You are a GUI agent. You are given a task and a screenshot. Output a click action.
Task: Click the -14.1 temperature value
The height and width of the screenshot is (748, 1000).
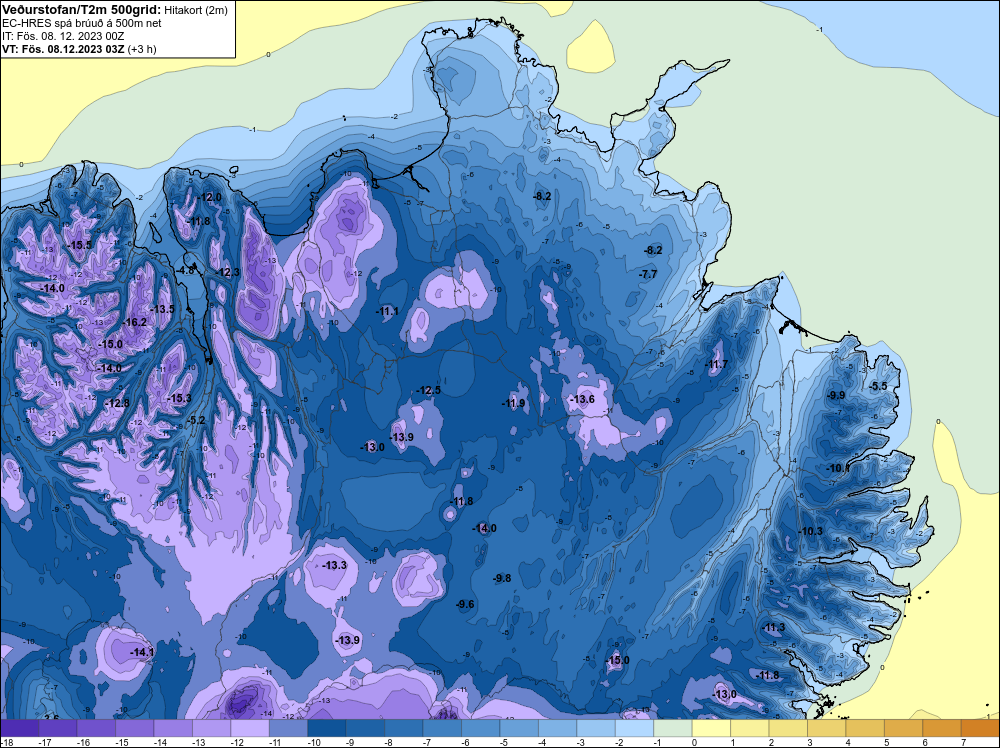[x=142, y=652]
